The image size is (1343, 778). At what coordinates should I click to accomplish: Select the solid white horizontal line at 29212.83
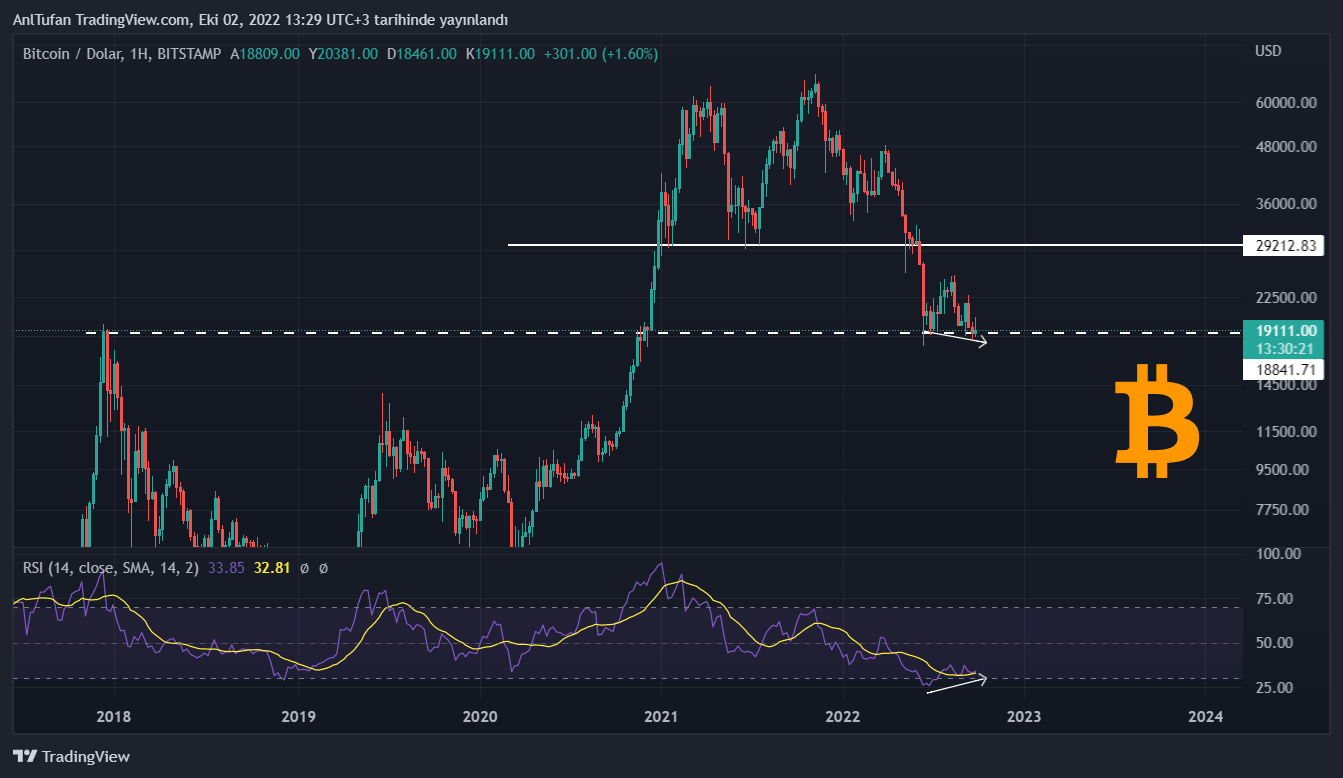click(800, 244)
